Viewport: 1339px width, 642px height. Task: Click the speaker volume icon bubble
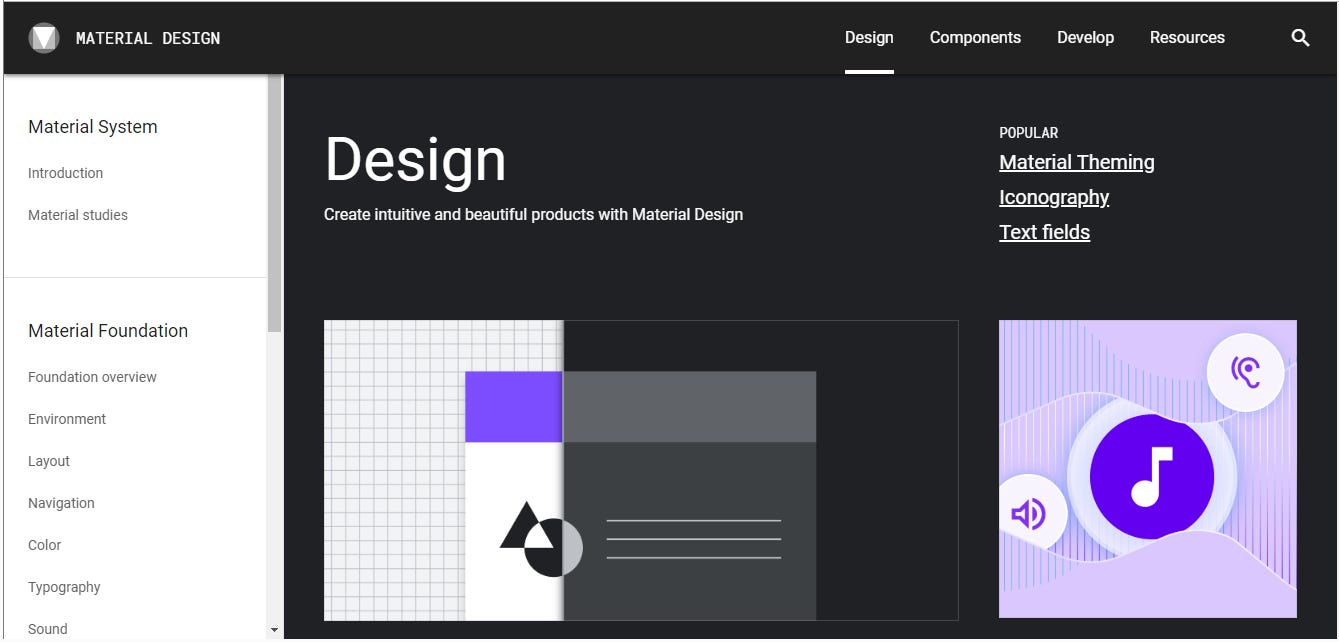click(1029, 514)
